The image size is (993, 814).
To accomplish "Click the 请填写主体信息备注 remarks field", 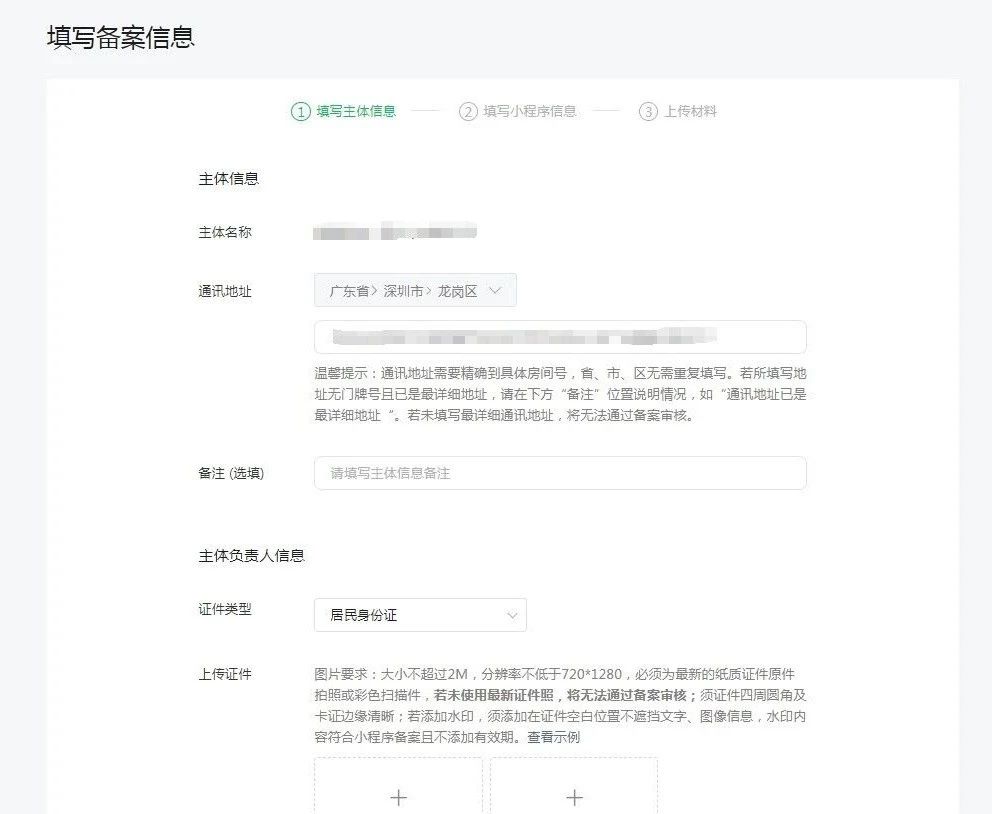I will pos(560,473).
